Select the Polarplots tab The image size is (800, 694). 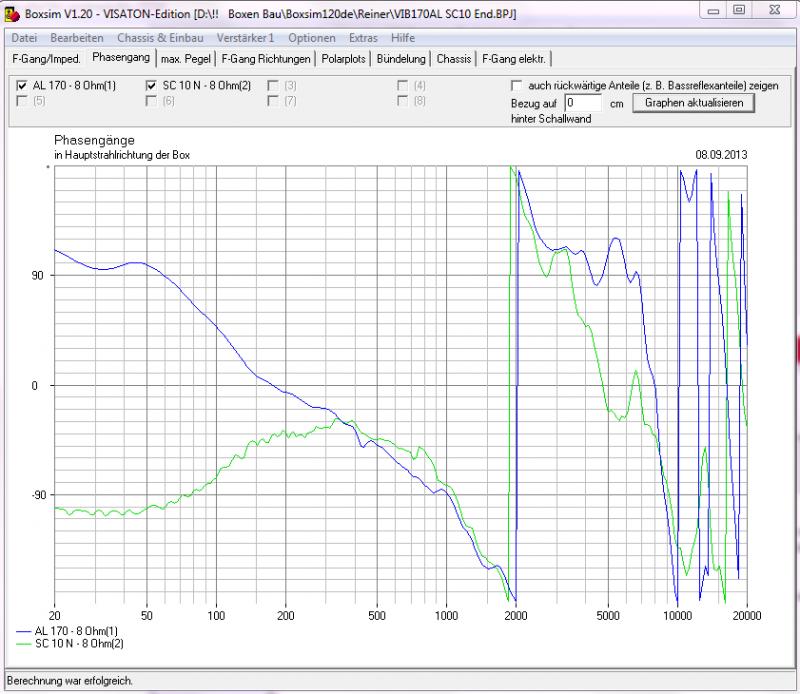click(343, 58)
